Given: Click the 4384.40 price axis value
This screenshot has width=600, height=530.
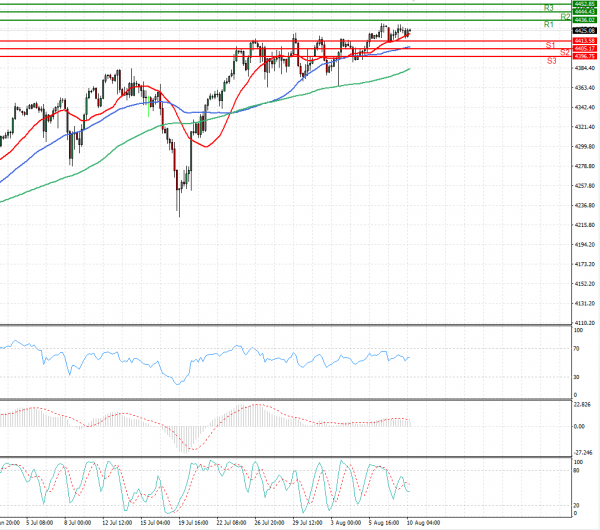Looking at the screenshot, I should pyautogui.click(x=585, y=68).
